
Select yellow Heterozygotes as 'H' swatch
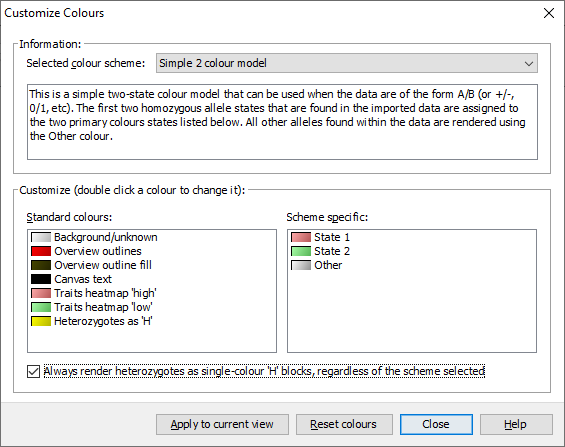coord(41,321)
